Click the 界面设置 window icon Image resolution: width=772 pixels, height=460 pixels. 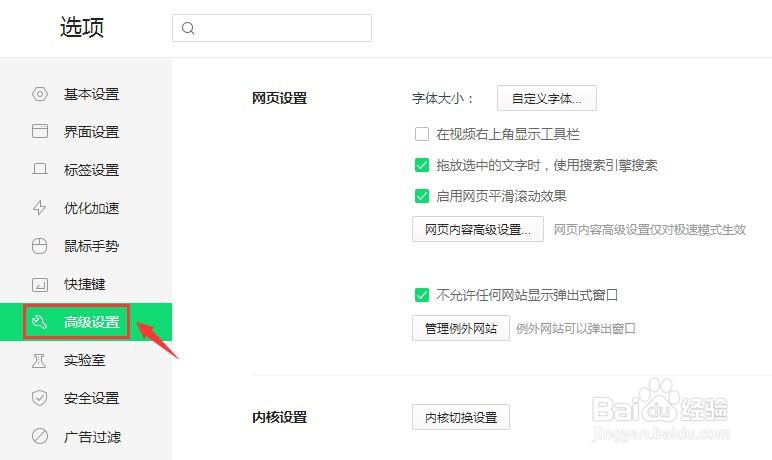(40, 131)
